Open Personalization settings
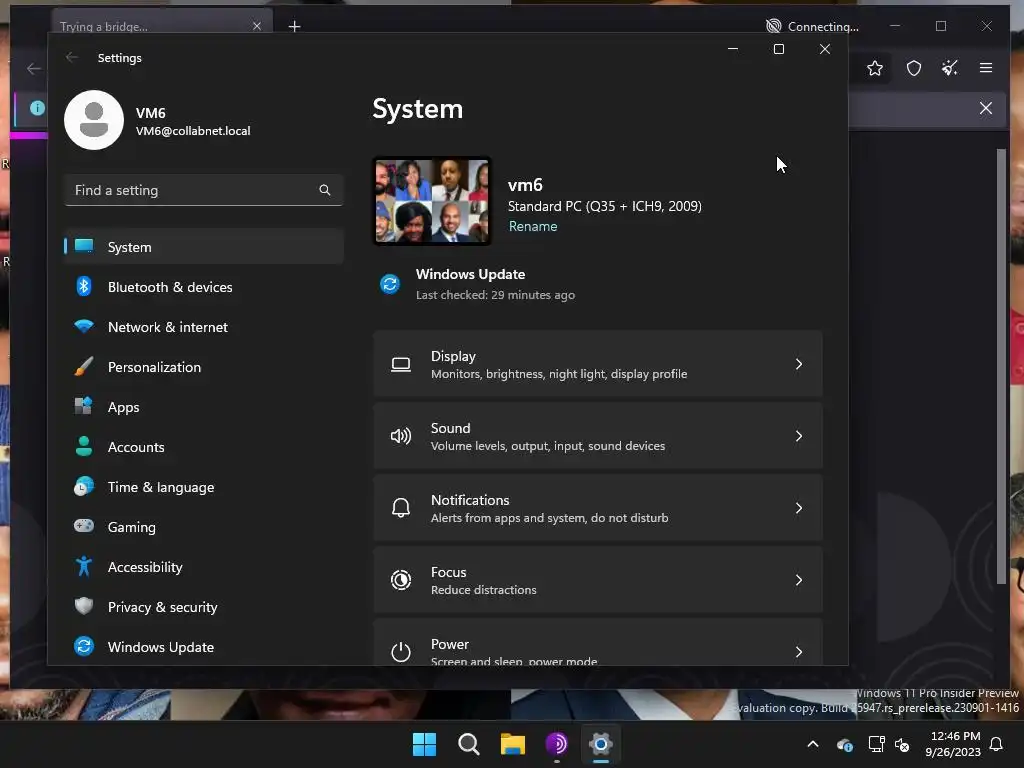 click(x=203, y=367)
